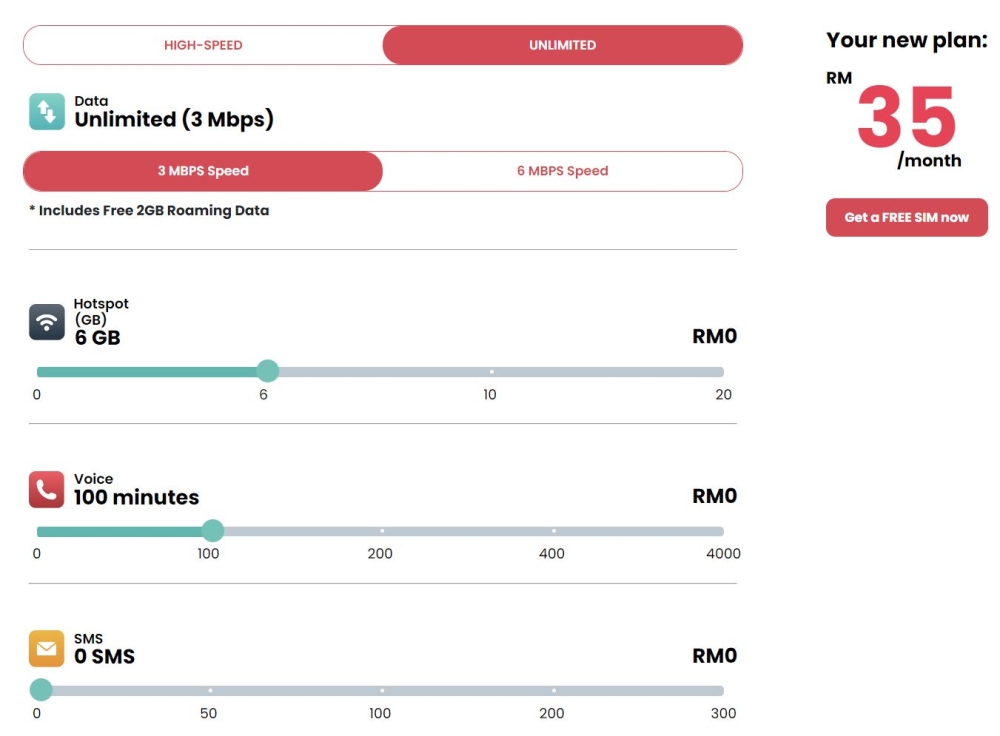Choose the 6 MBPS Speed option

[x=562, y=171]
